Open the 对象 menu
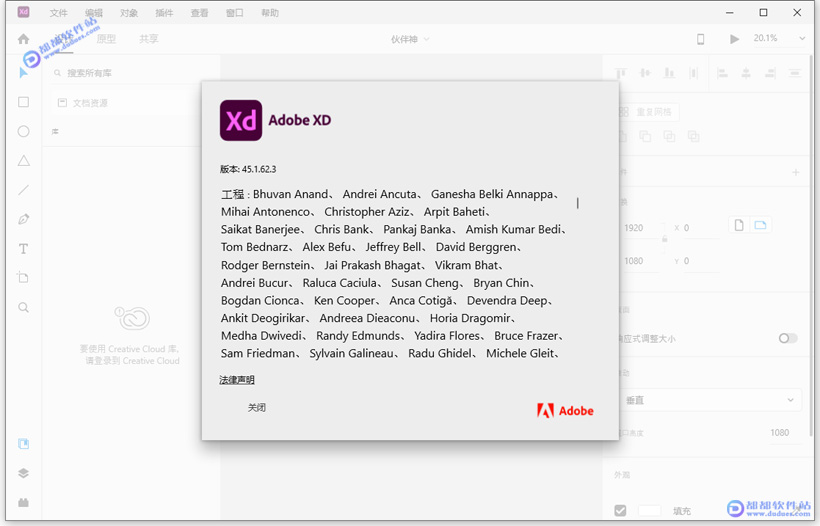Screen dimensions: 820x526 pos(129,13)
